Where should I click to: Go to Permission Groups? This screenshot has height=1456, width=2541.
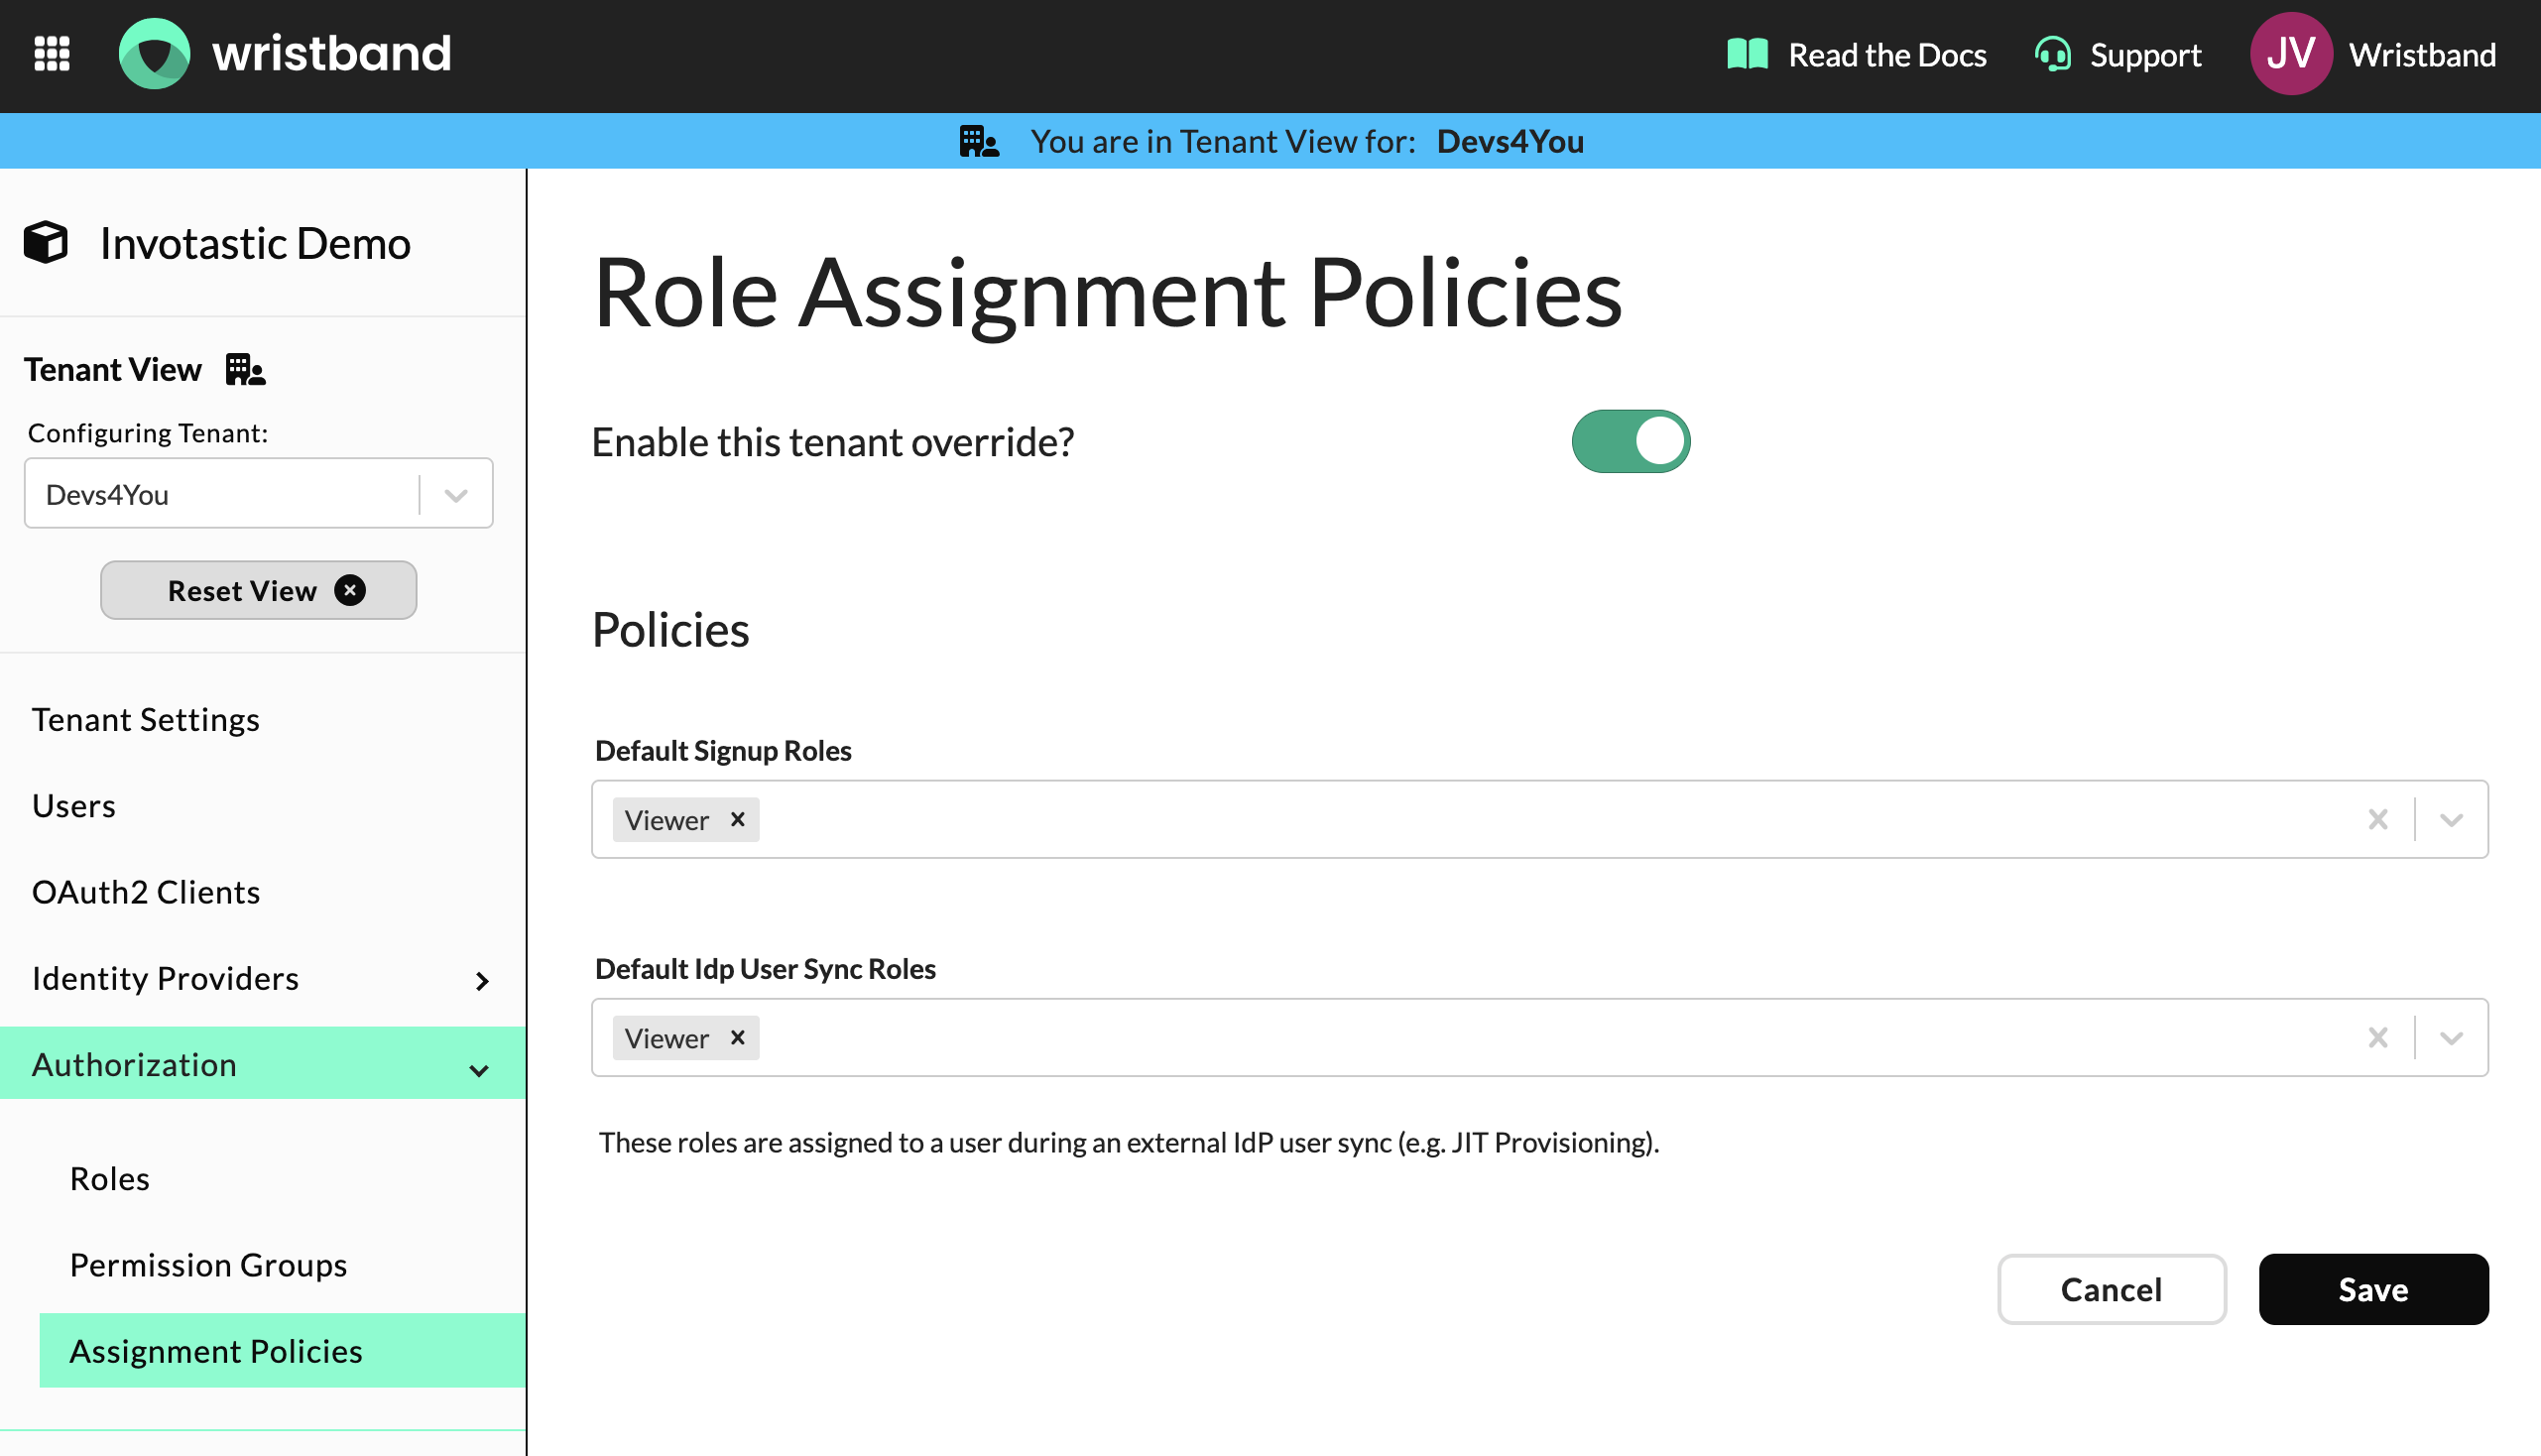tap(208, 1265)
